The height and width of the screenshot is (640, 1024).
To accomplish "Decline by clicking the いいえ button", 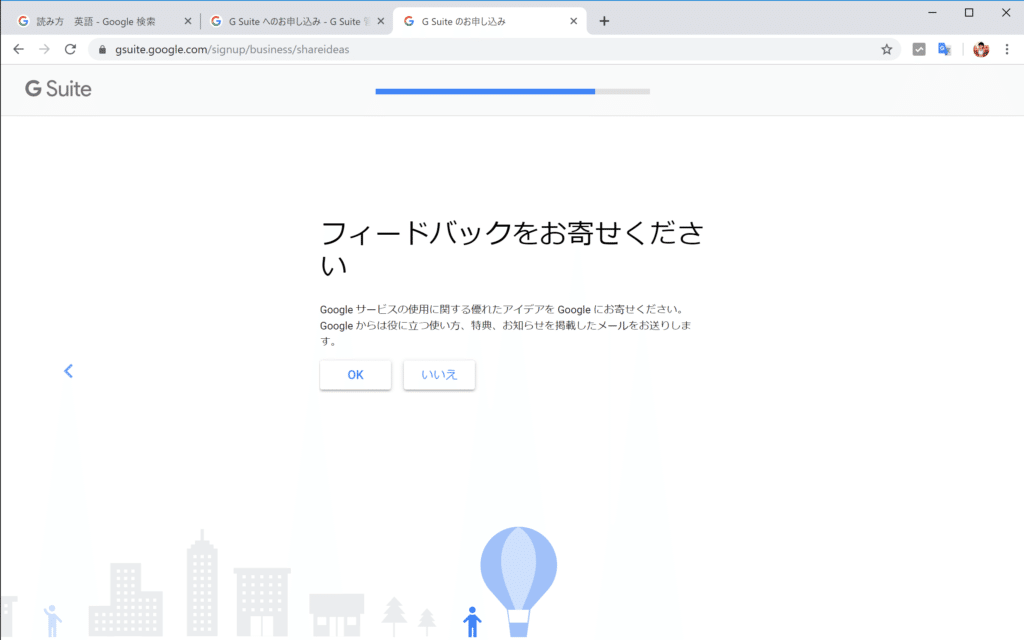I will [x=438, y=375].
